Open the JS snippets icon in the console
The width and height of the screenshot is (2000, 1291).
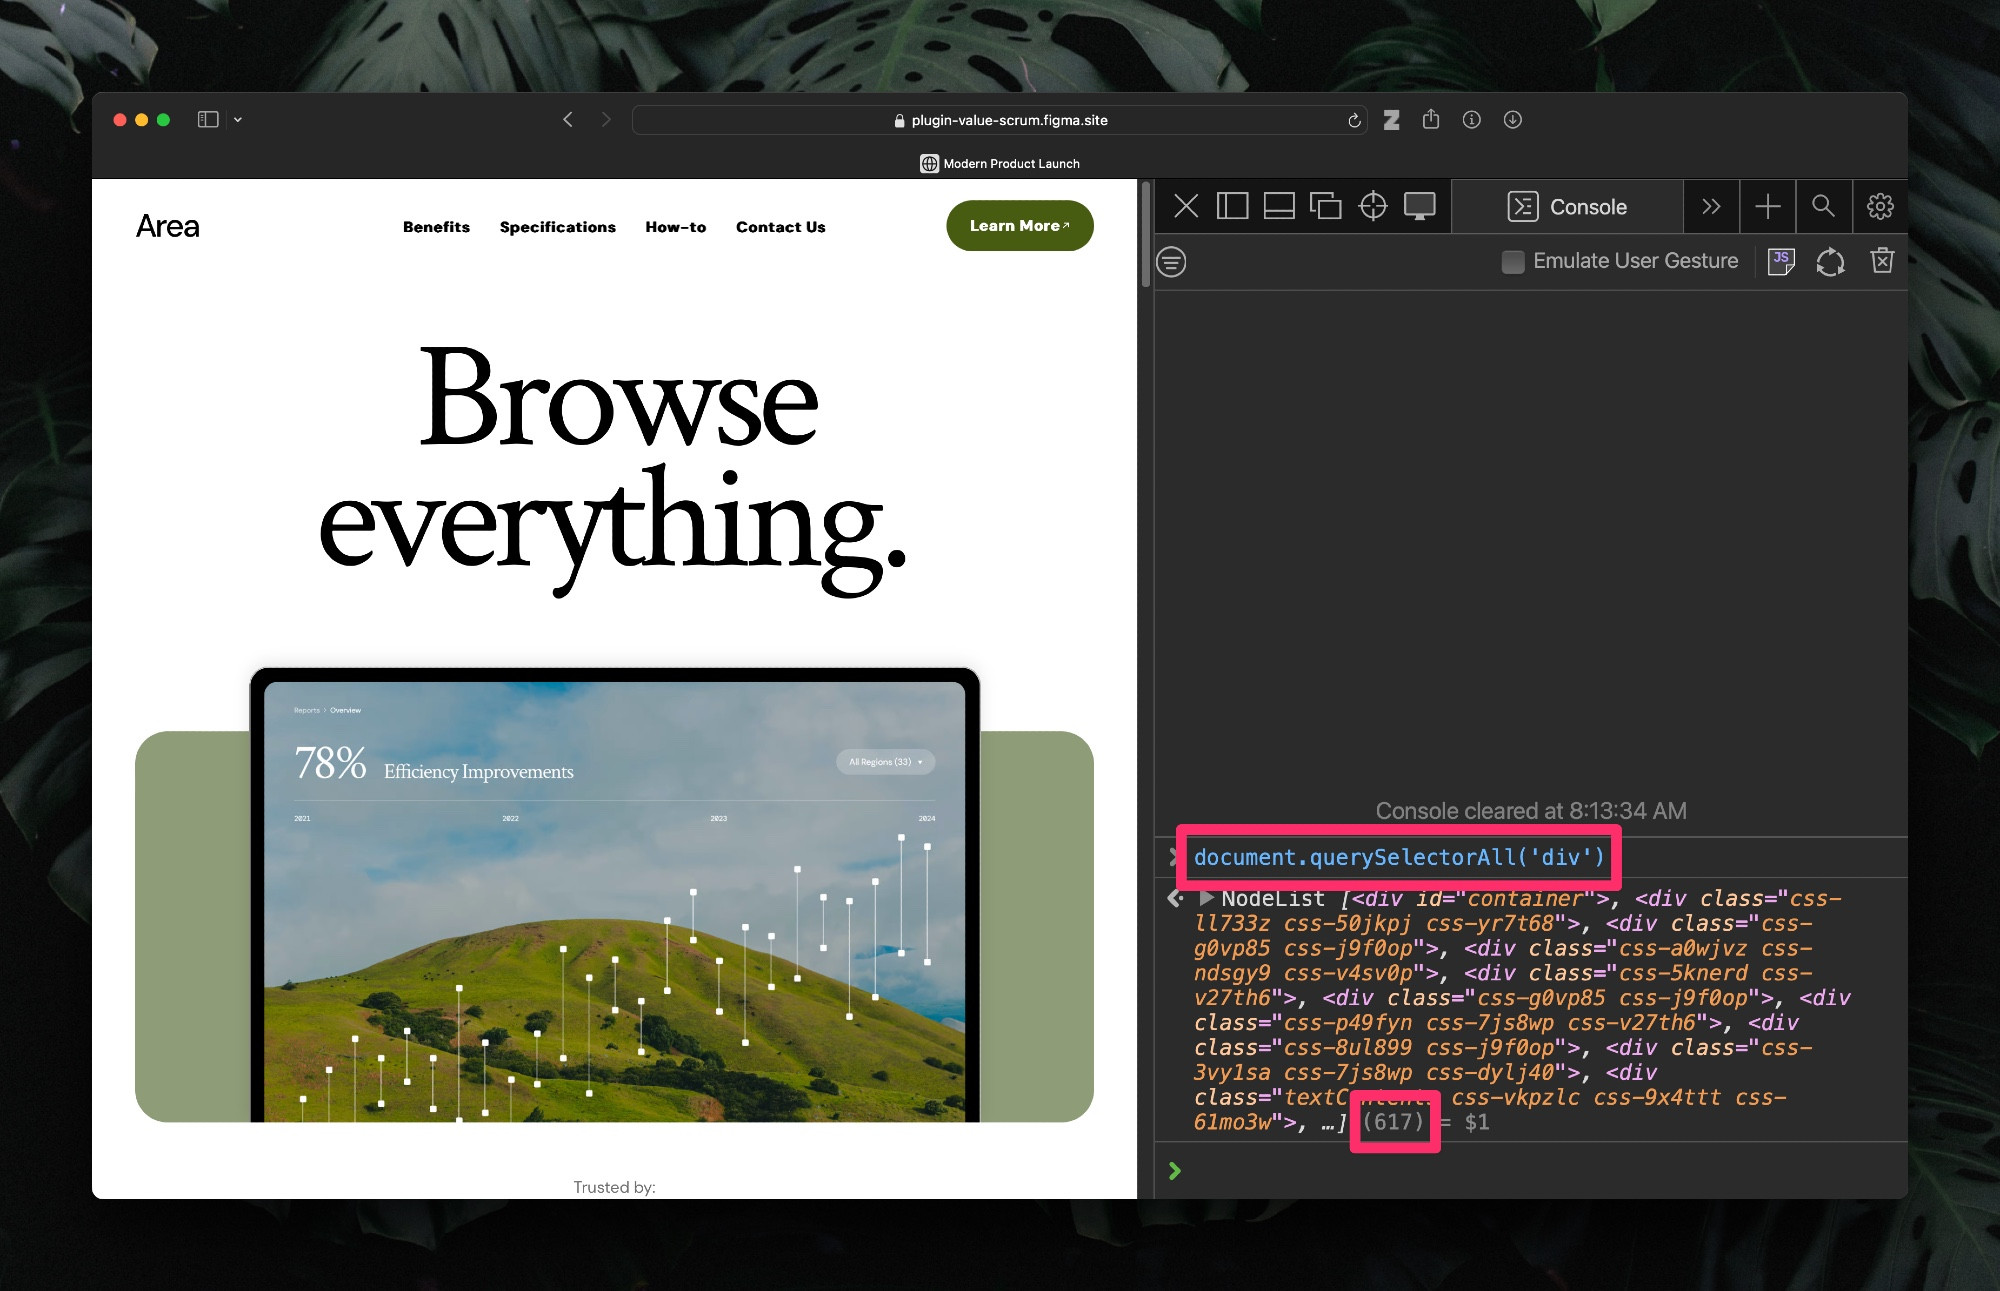pyautogui.click(x=1781, y=262)
